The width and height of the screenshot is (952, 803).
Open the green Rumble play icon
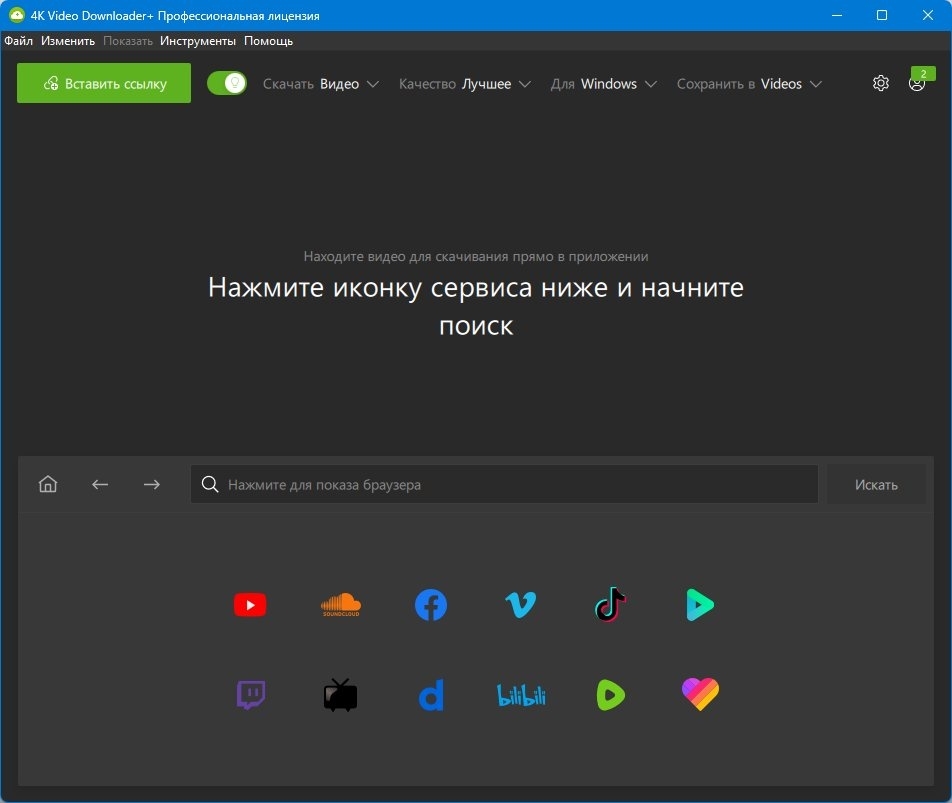pos(611,695)
